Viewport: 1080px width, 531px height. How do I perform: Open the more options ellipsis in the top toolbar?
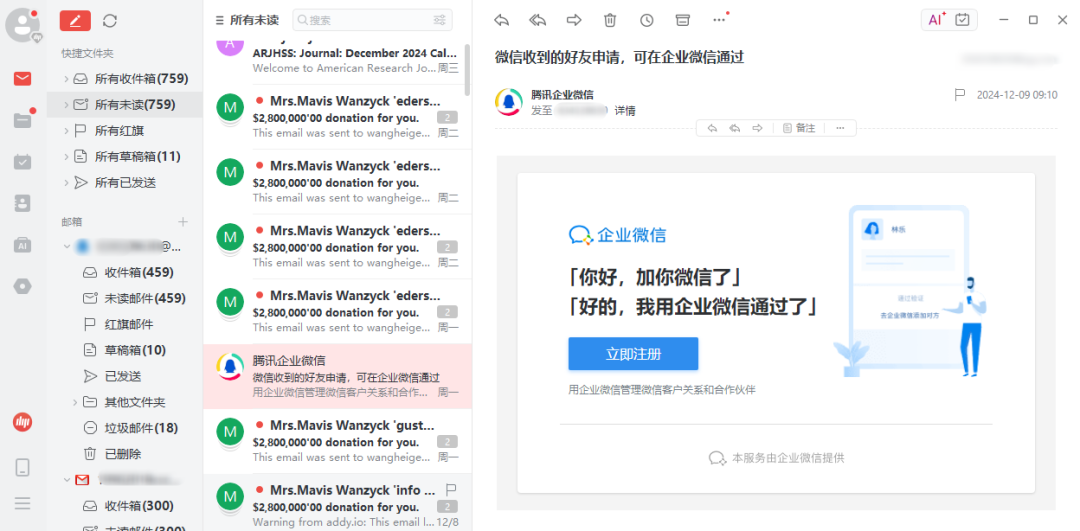(719, 20)
